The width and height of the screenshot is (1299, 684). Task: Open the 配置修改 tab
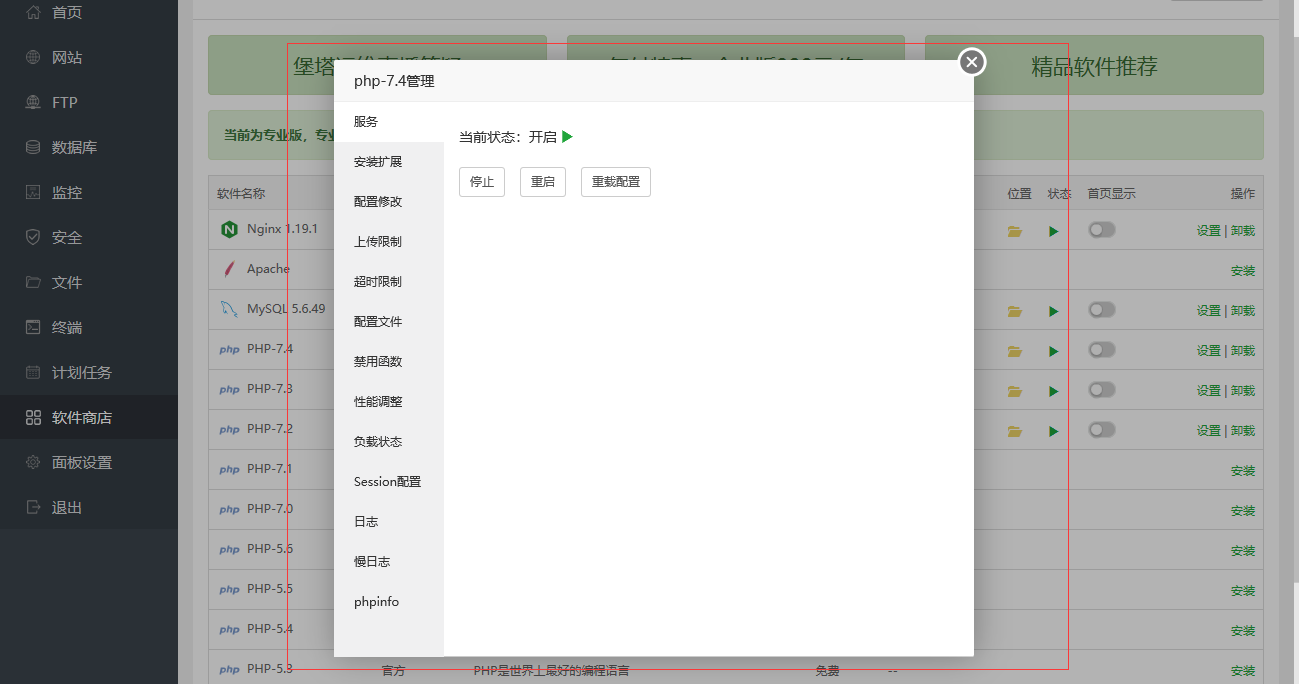point(389,202)
